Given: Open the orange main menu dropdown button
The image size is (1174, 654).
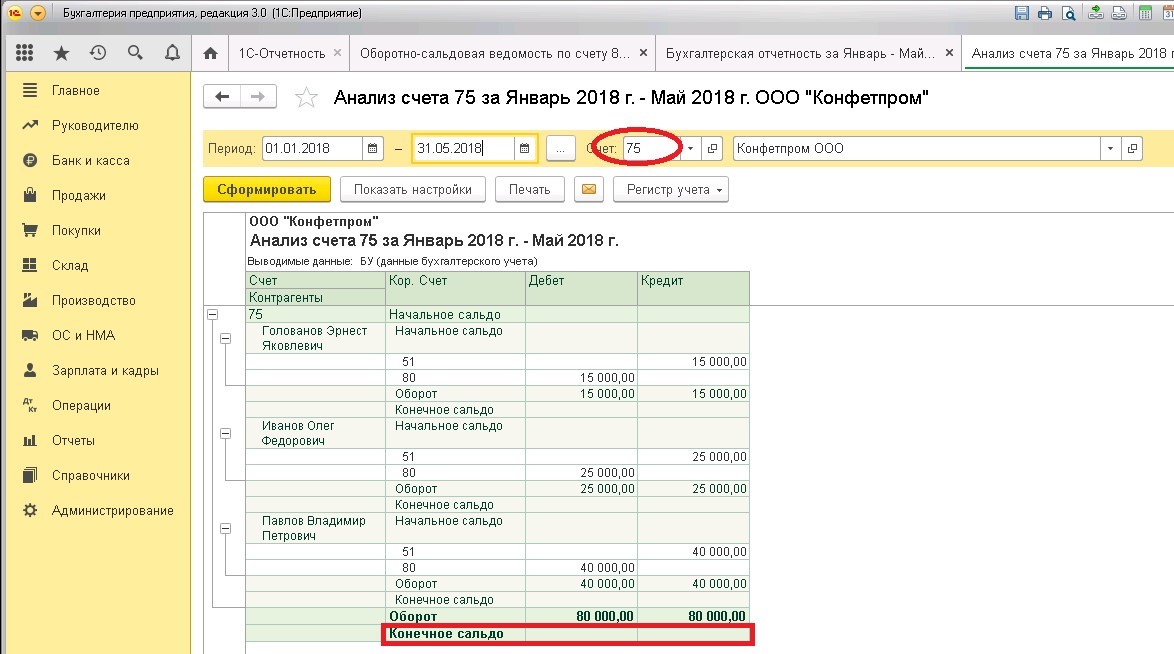Looking at the screenshot, I should [37, 13].
